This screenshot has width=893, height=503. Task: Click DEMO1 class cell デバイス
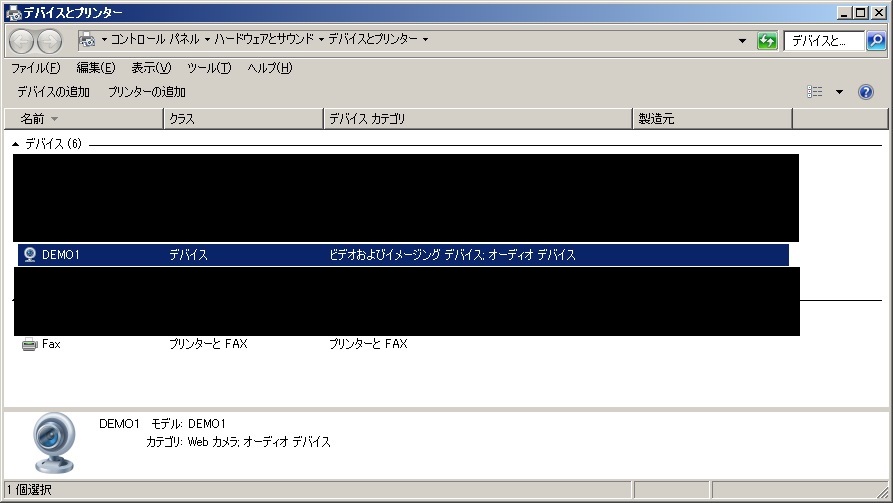tap(189, 255)
